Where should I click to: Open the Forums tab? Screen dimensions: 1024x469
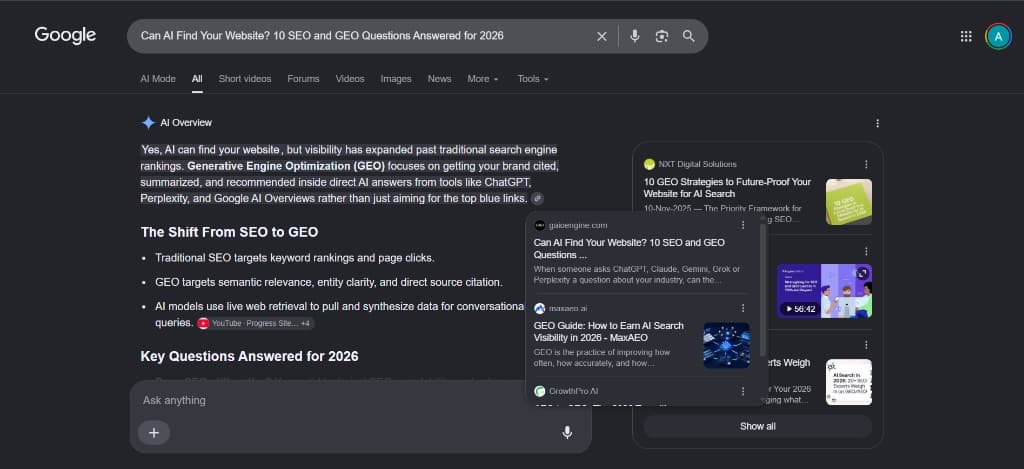pos(304,79)
